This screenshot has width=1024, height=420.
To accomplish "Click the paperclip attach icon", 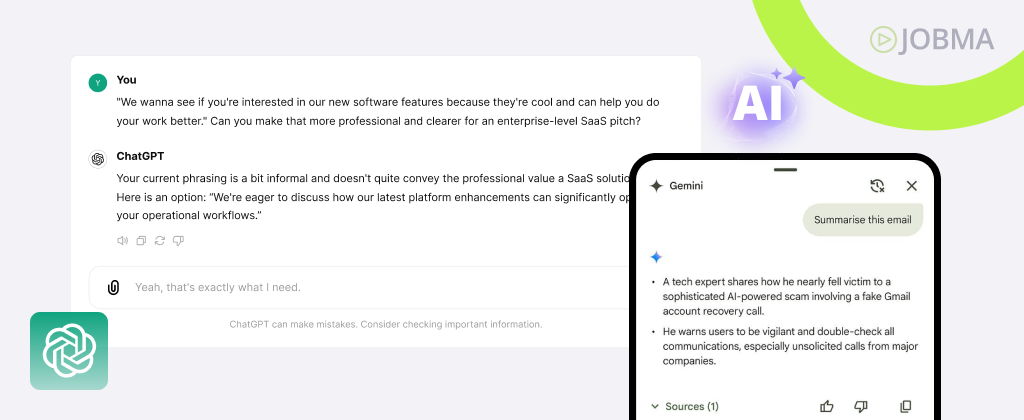I will 114,287.
